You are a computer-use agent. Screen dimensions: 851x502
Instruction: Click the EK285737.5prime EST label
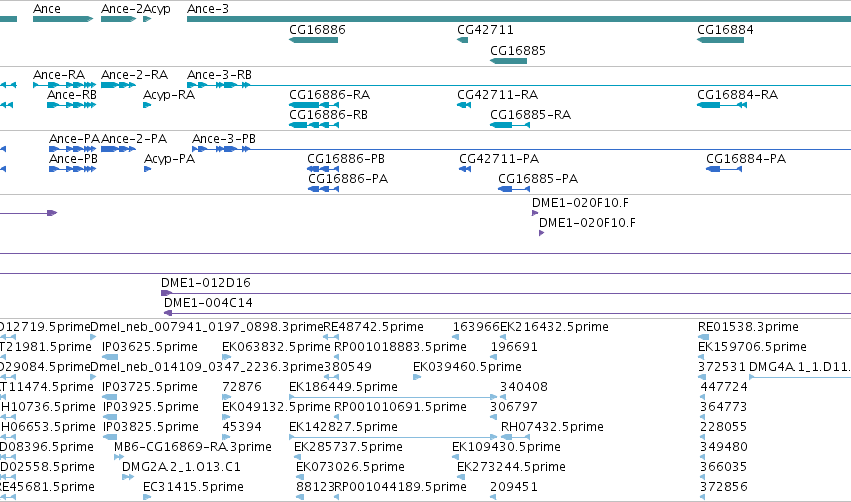348,447
